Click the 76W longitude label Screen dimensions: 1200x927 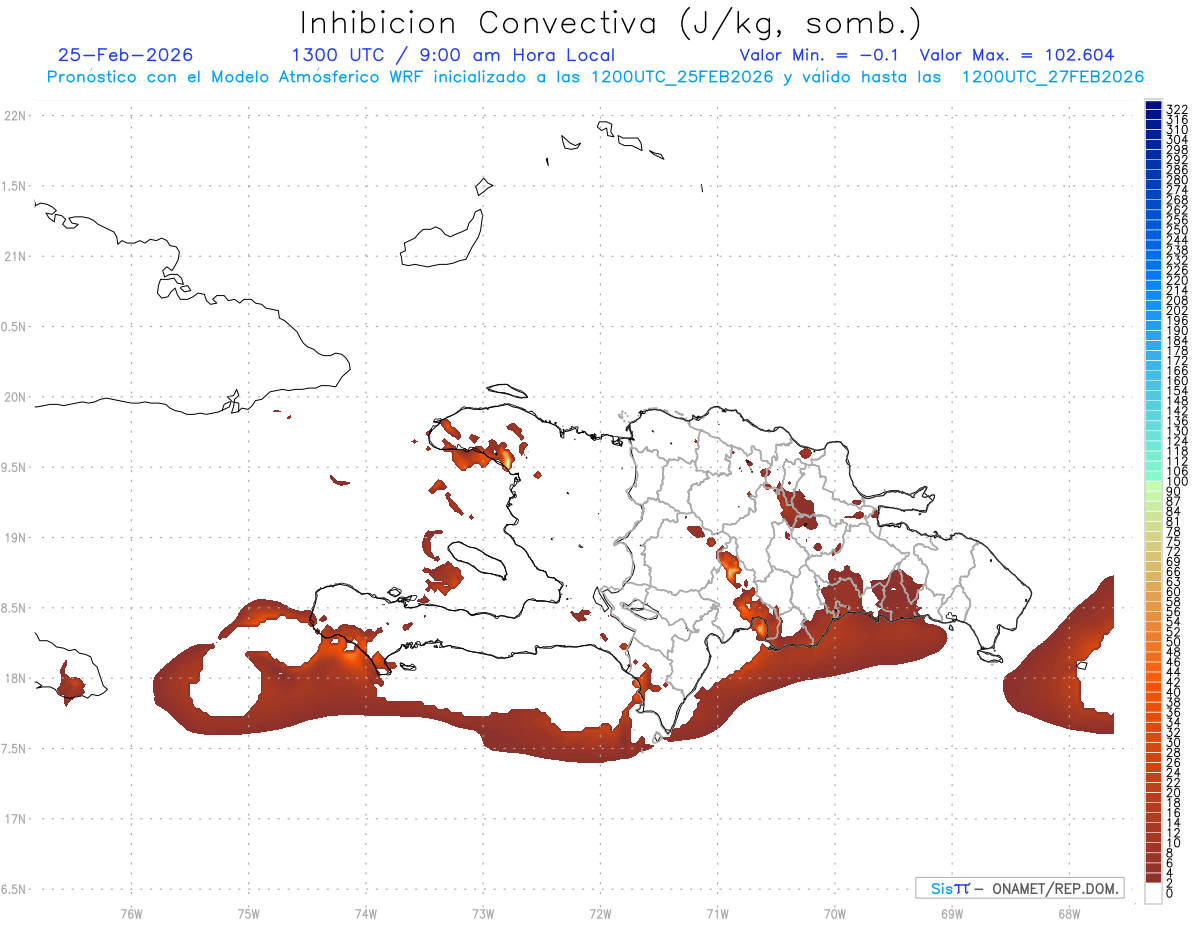tap(131, 912)
